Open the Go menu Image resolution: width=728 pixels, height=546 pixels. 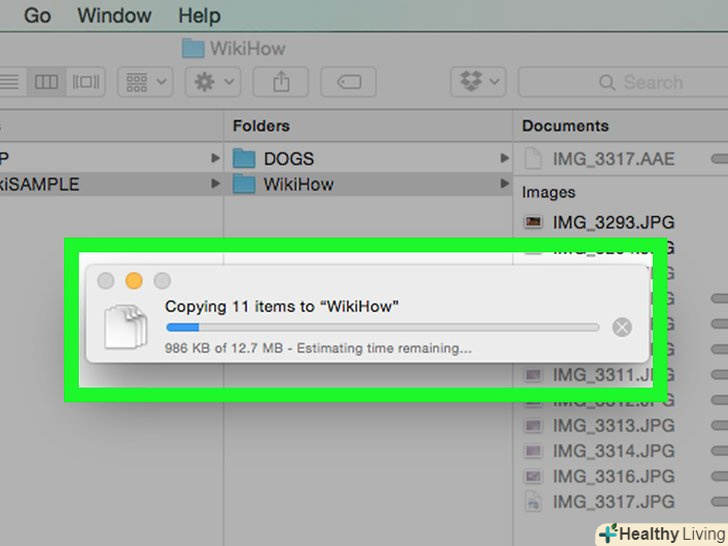pos(37,16)
